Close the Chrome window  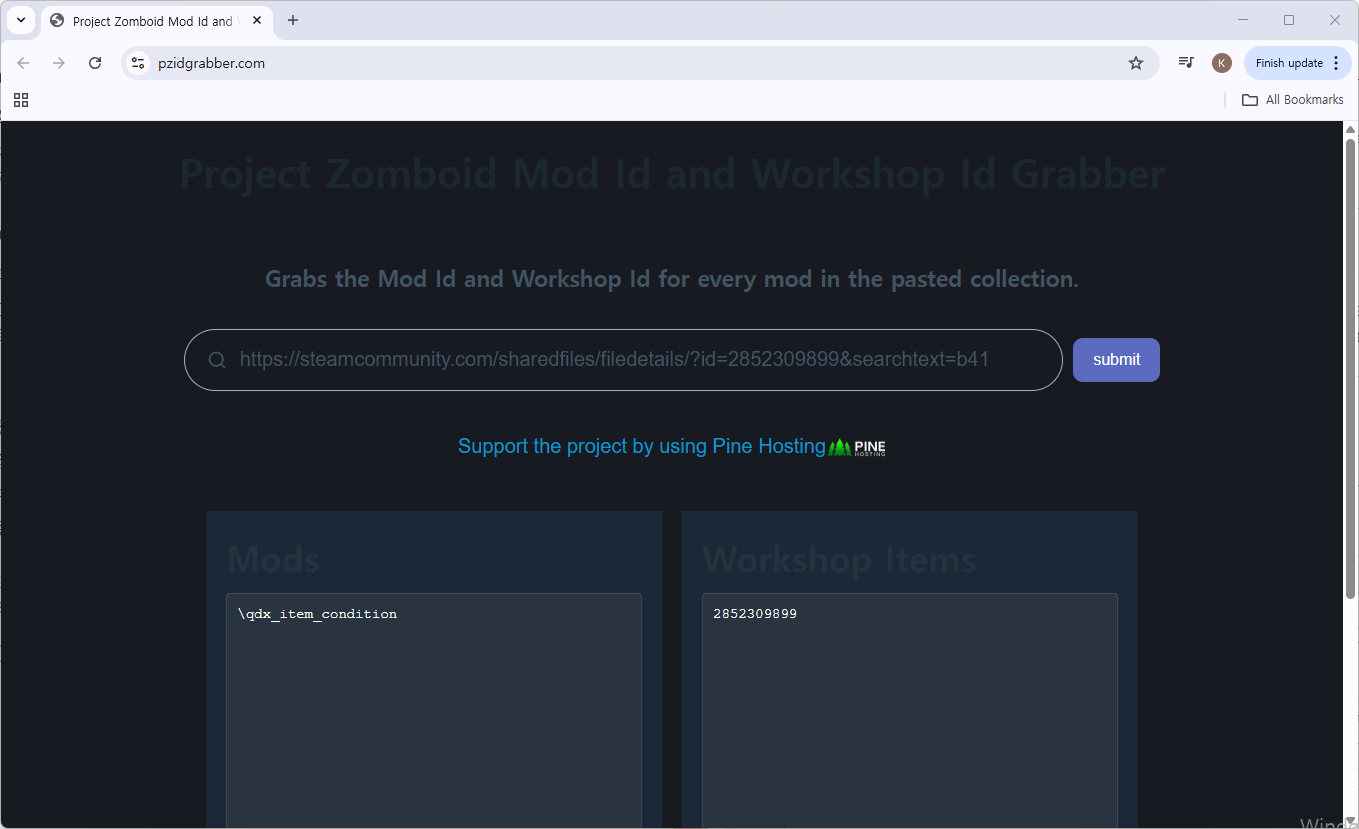(x=1335, y=20)
